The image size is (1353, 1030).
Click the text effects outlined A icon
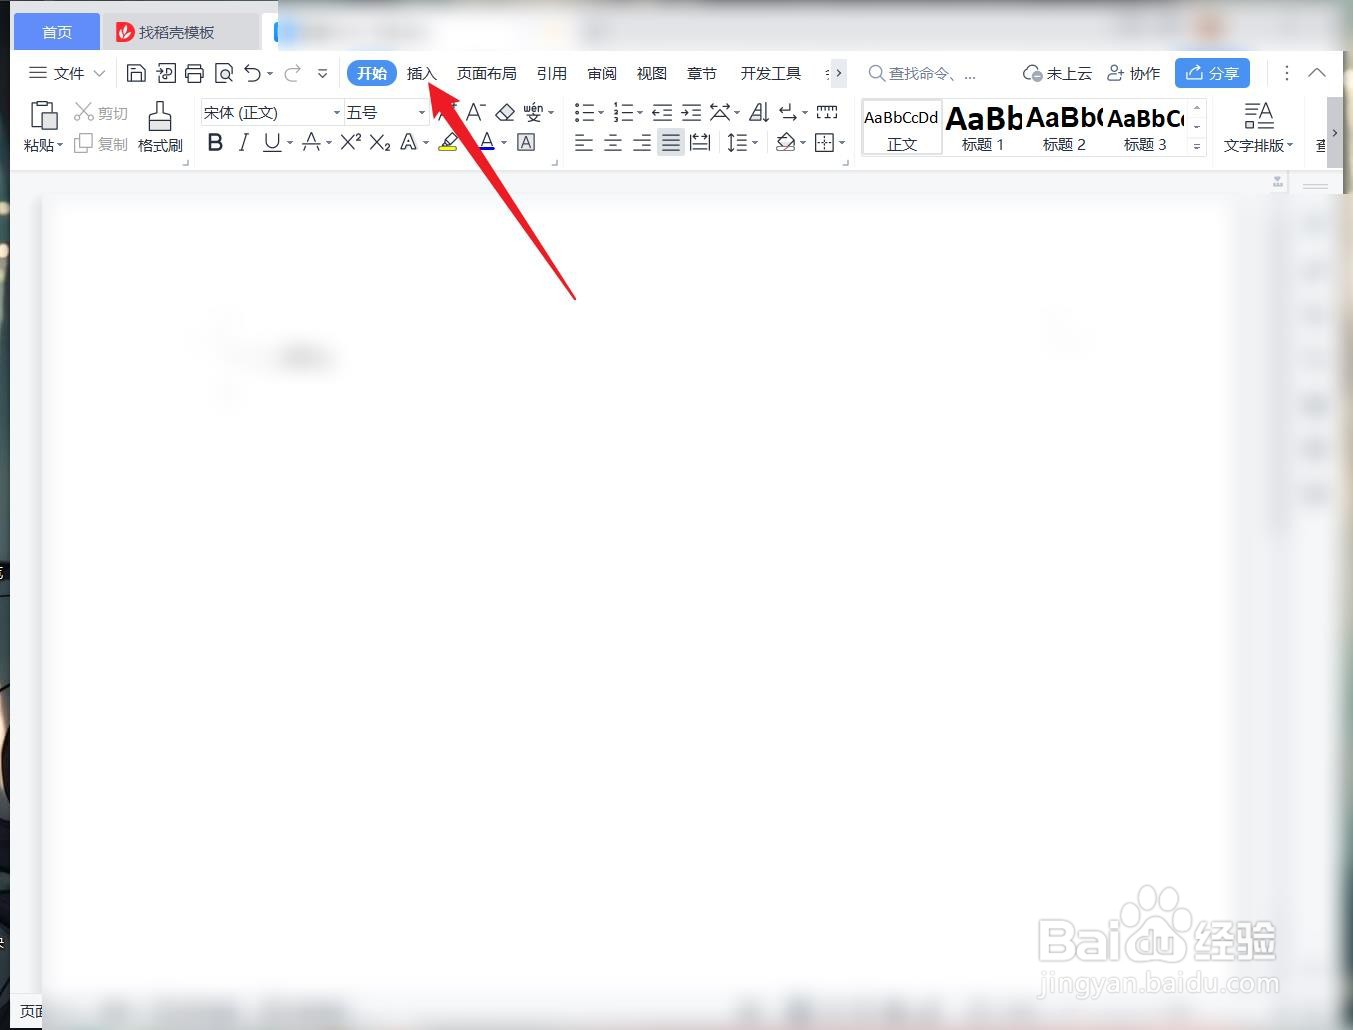point(409,143)
